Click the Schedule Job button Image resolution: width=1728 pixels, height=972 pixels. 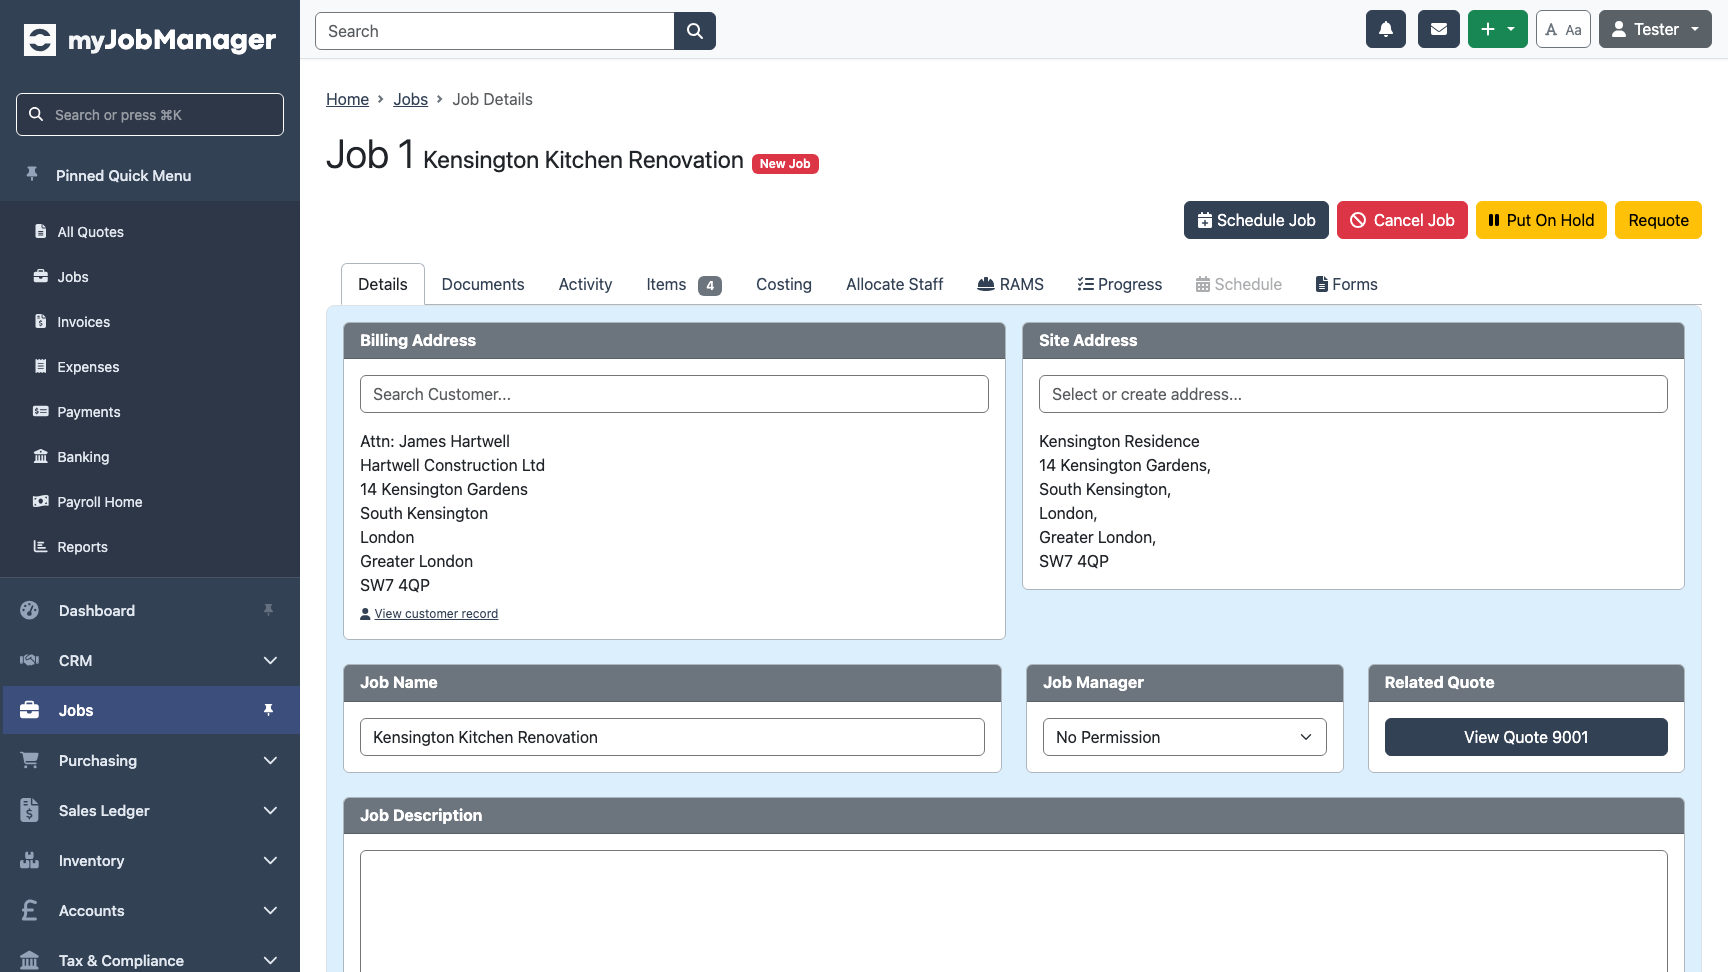[x=1256, y=220]
